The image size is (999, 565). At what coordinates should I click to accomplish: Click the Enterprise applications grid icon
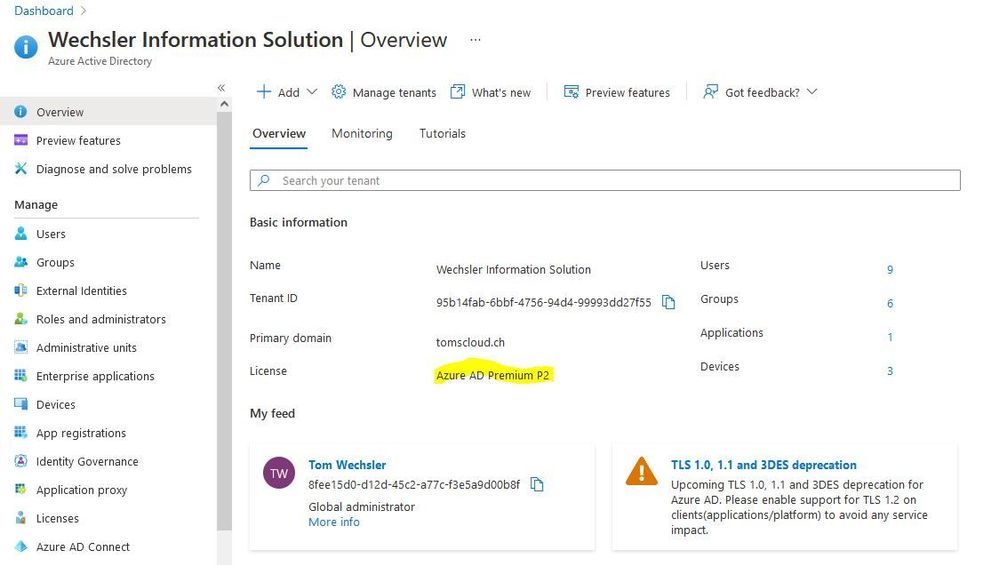[20, 376]
